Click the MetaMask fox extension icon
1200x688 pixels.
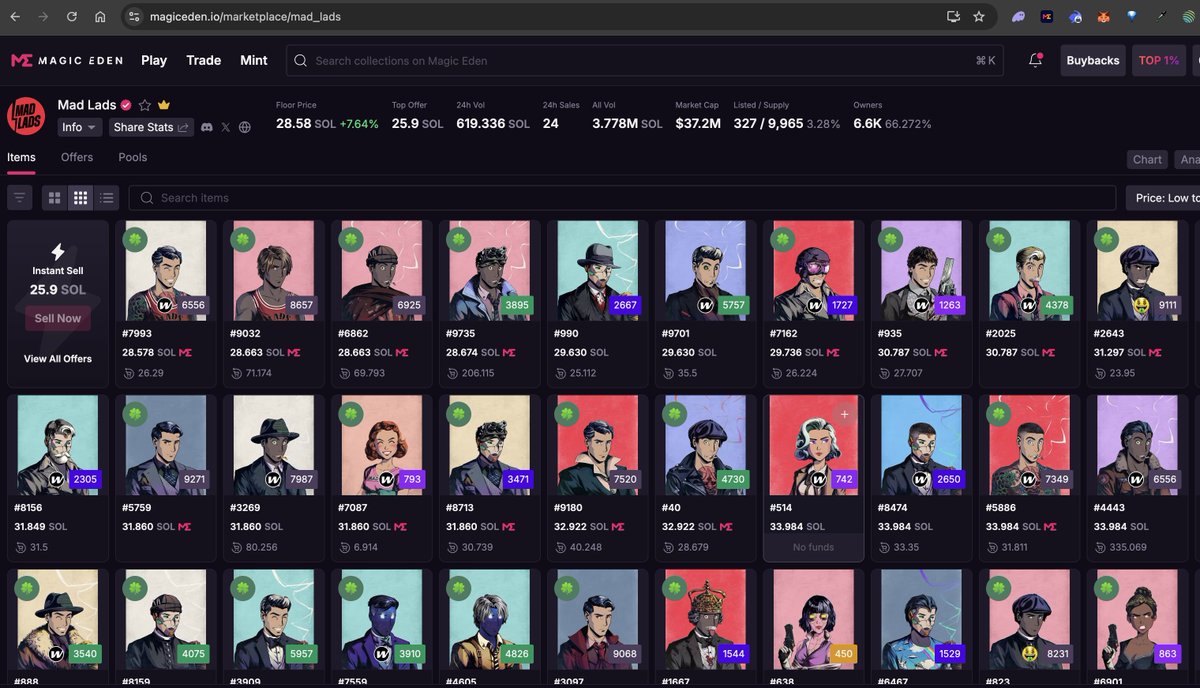point(1104,17)
